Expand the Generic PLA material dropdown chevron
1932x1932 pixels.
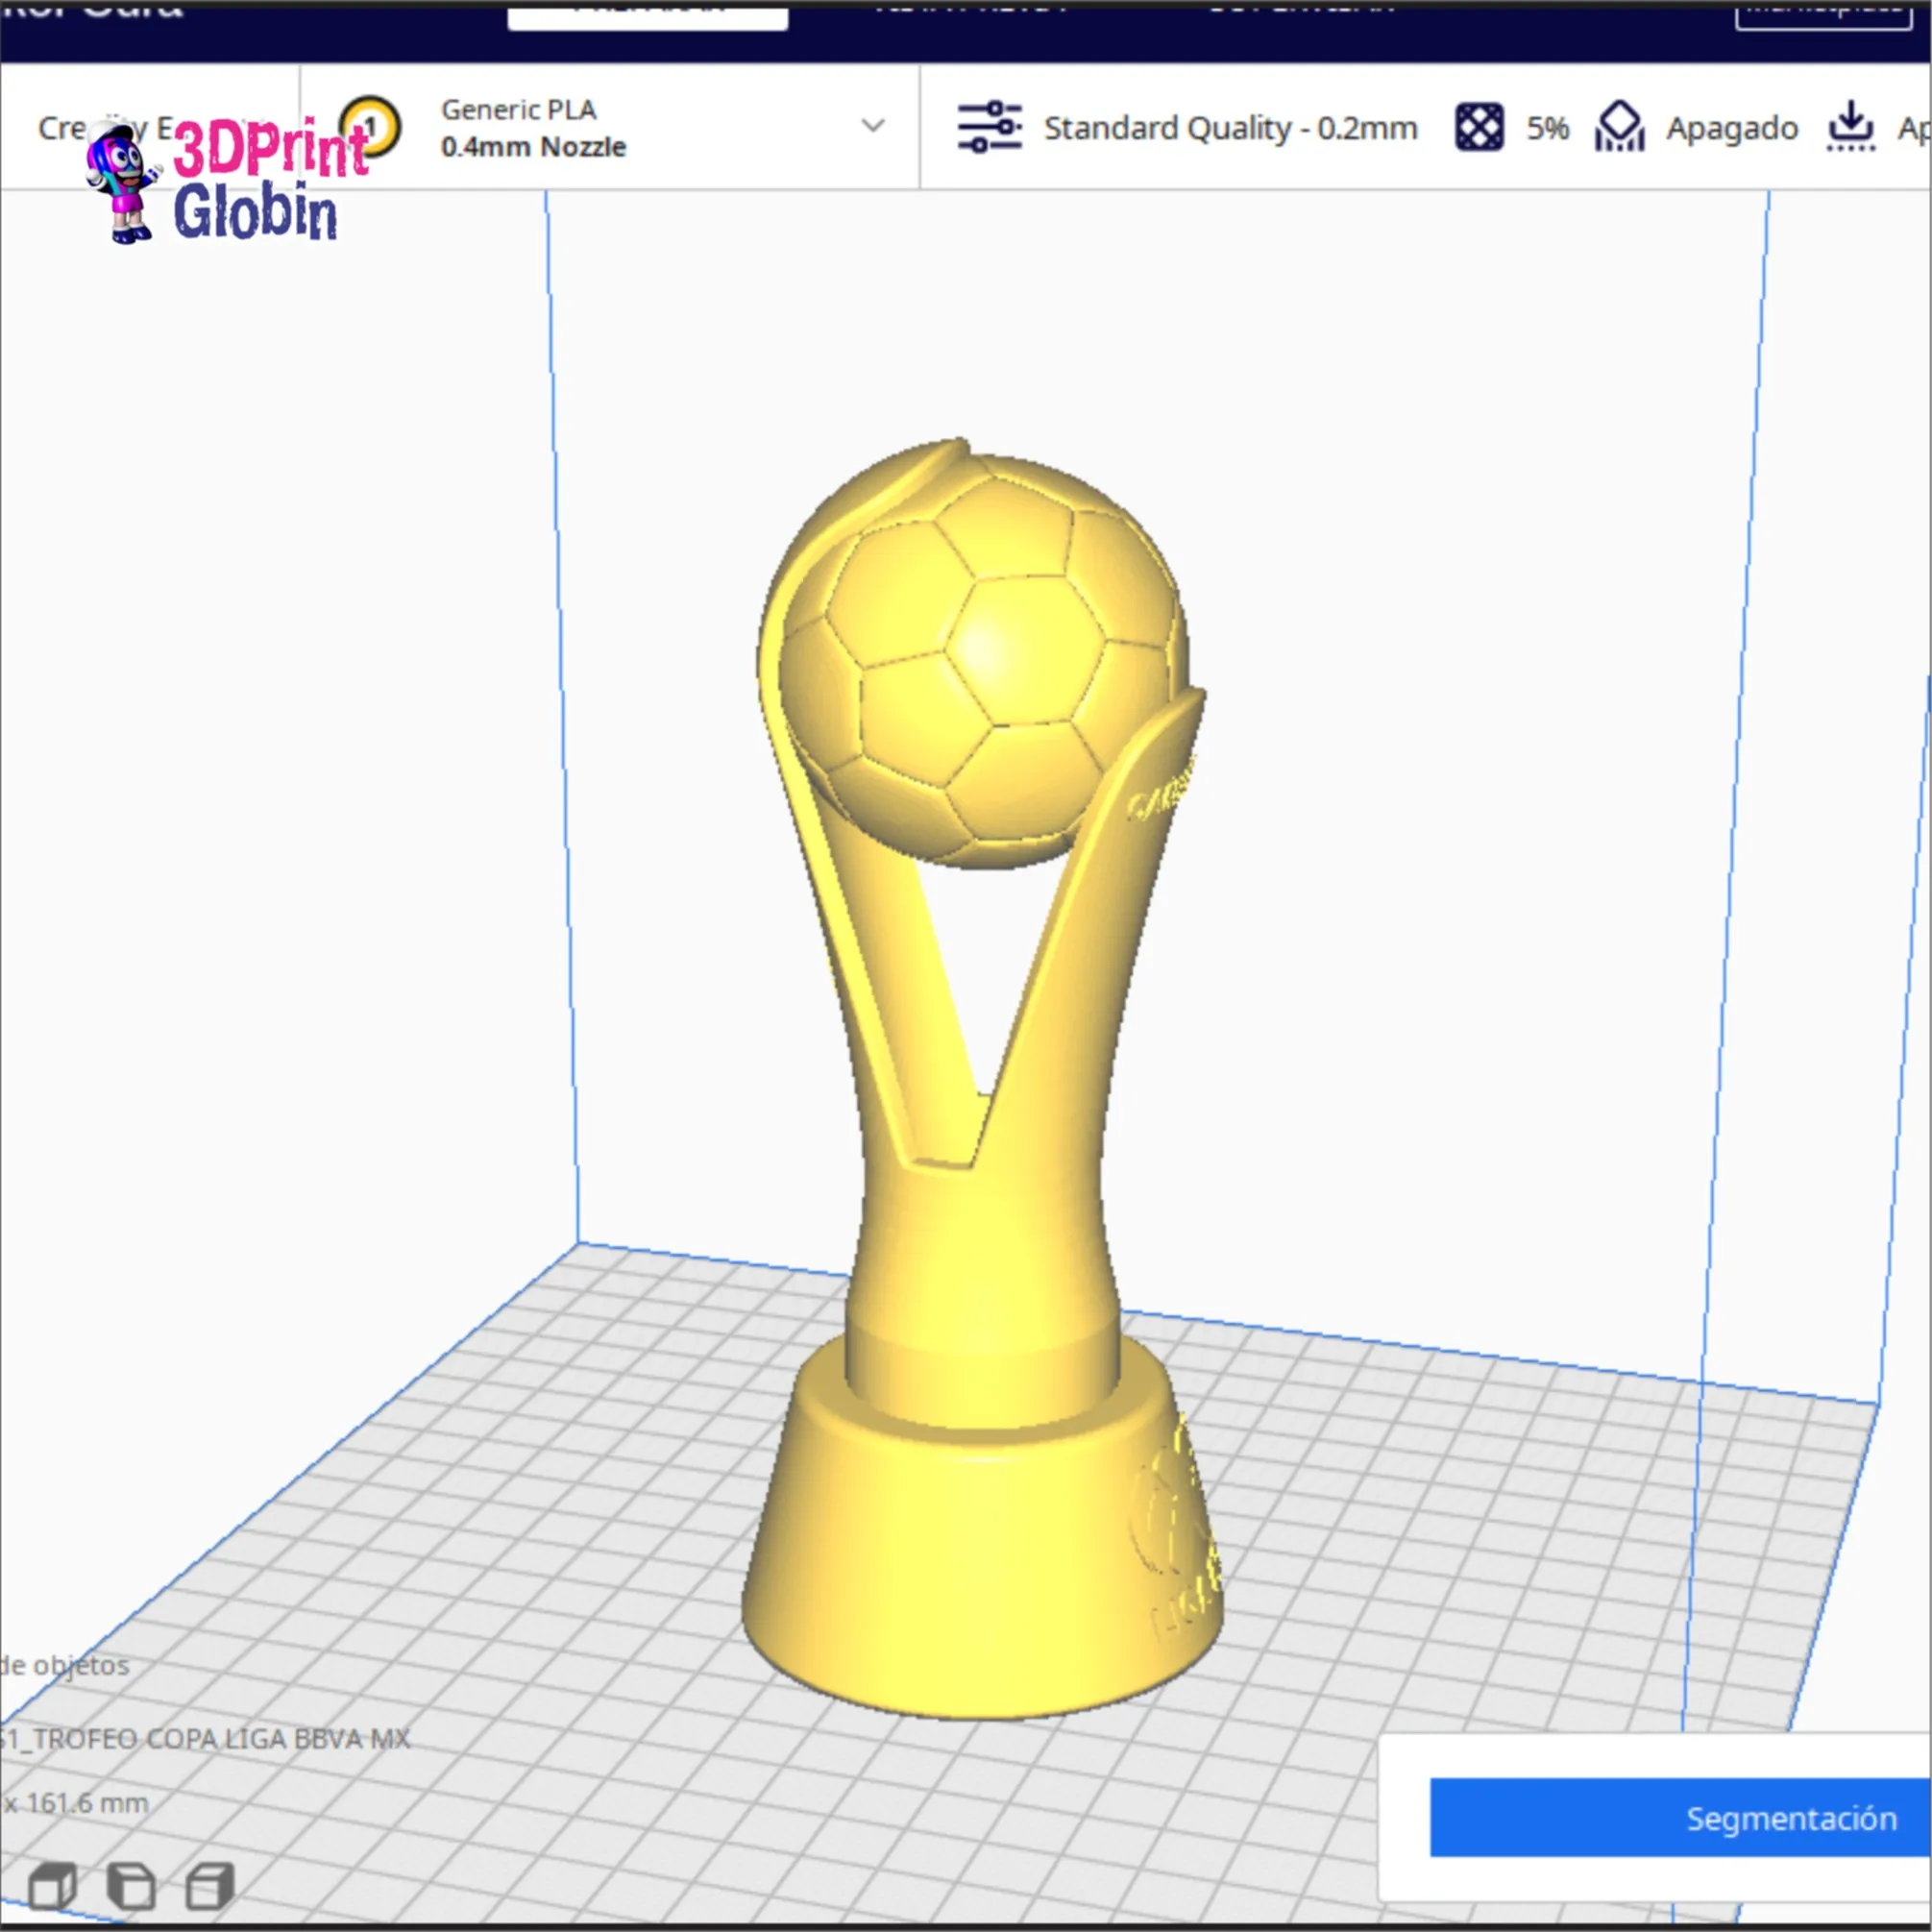pyautogui.click(x=873, y=126)
